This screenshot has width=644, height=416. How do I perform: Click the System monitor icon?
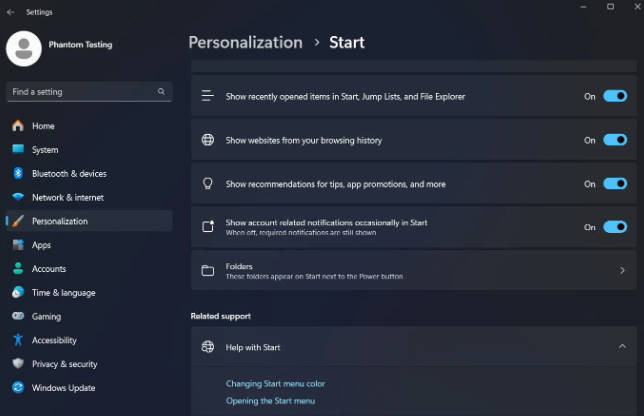point(18,149)
